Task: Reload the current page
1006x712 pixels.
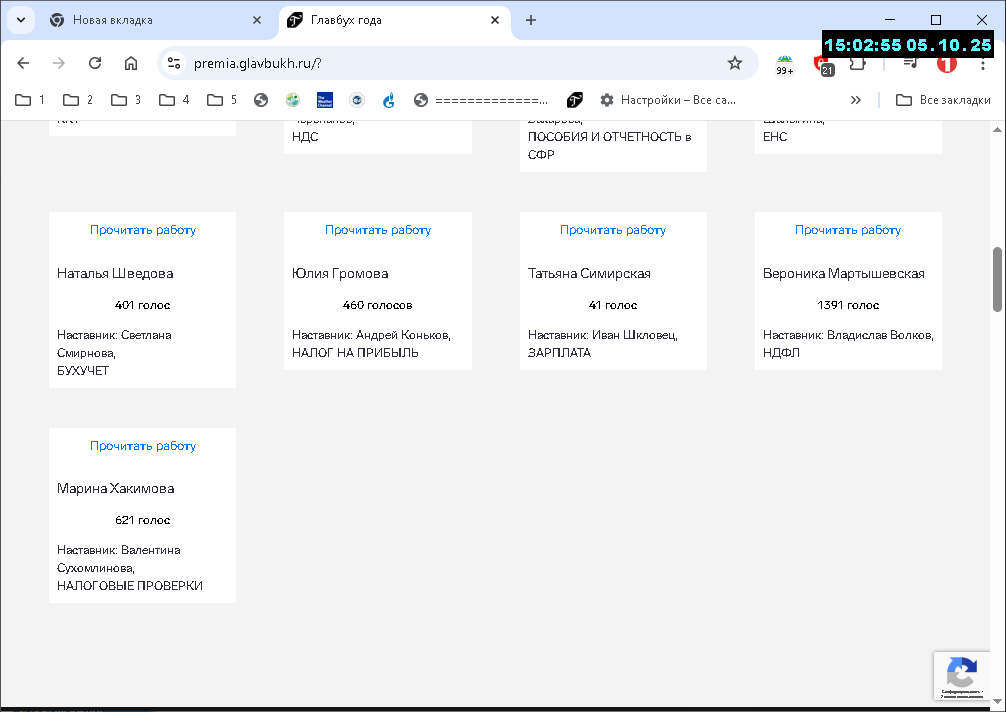Action: (x=95, y=63)
